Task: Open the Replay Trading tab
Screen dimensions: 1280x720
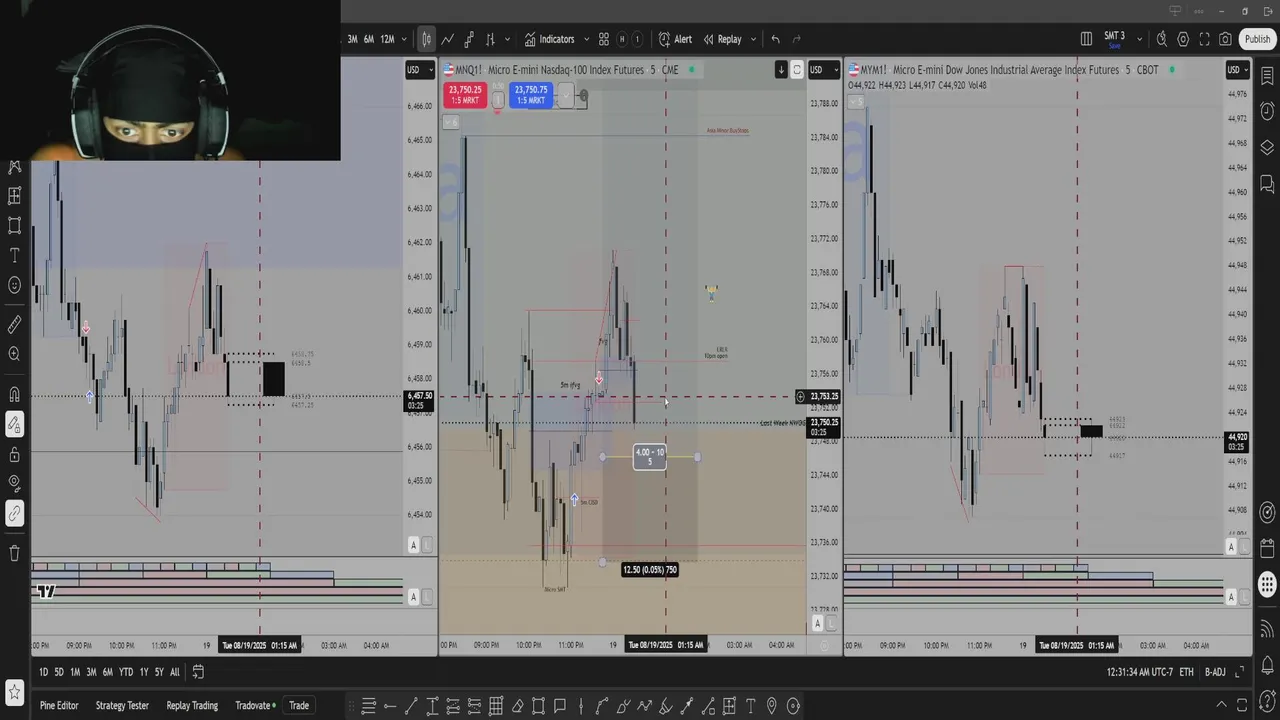Action: [192, 705]
